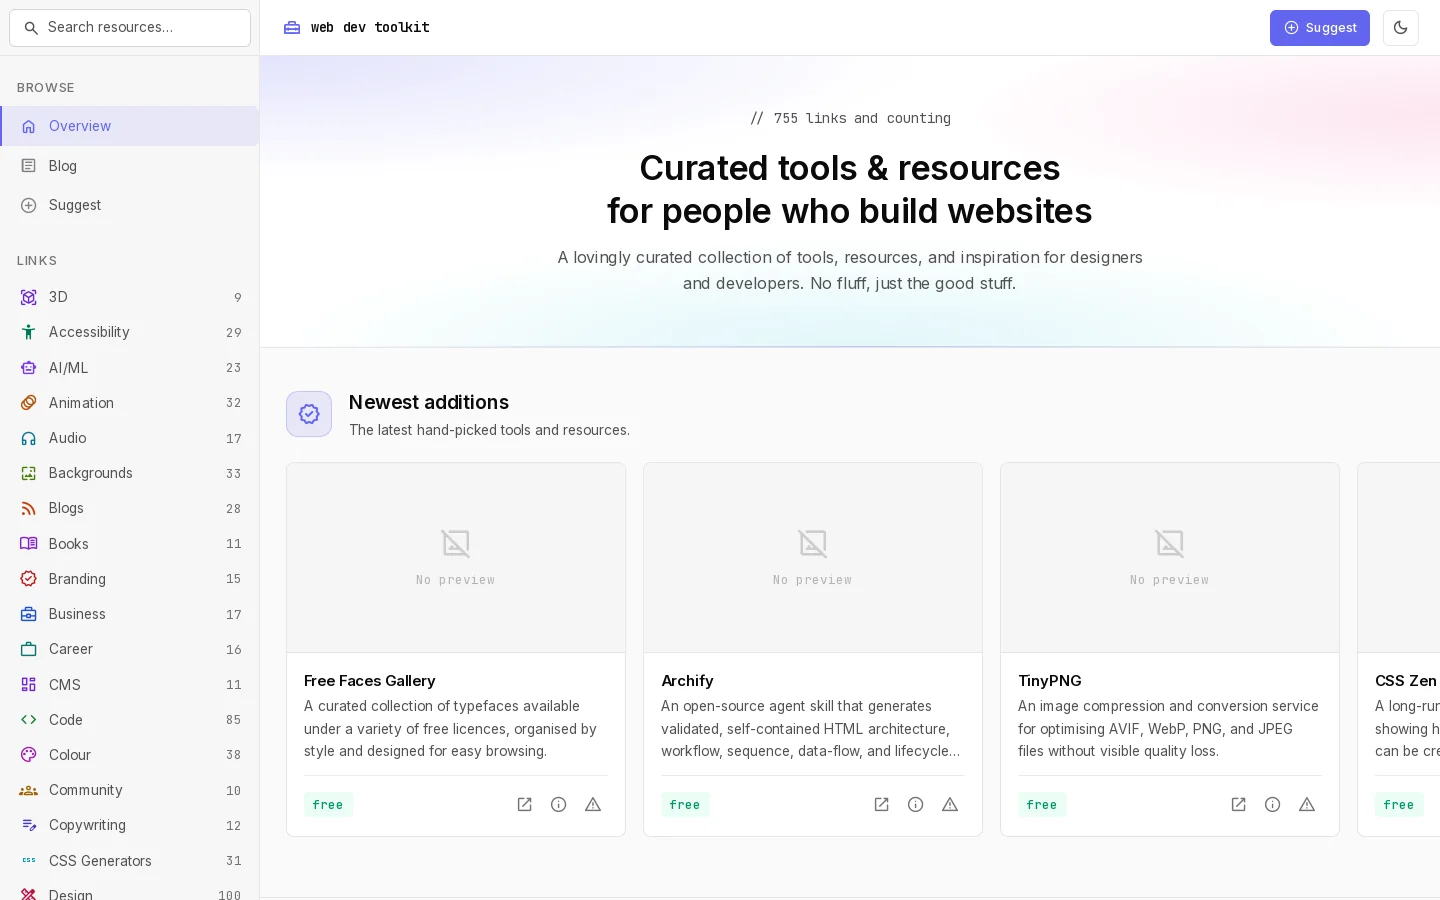Open the Free Faces Gallery title link

pyautogui.click(x=370, y=681)
